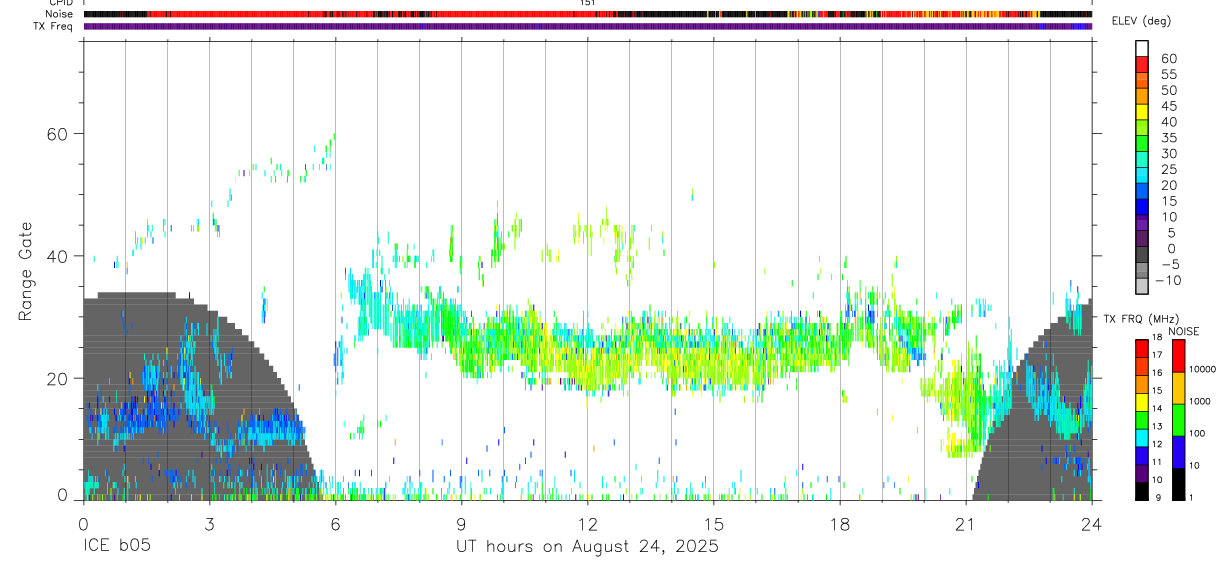Click the 6 tick on UT hours axis

pos(335,523)
